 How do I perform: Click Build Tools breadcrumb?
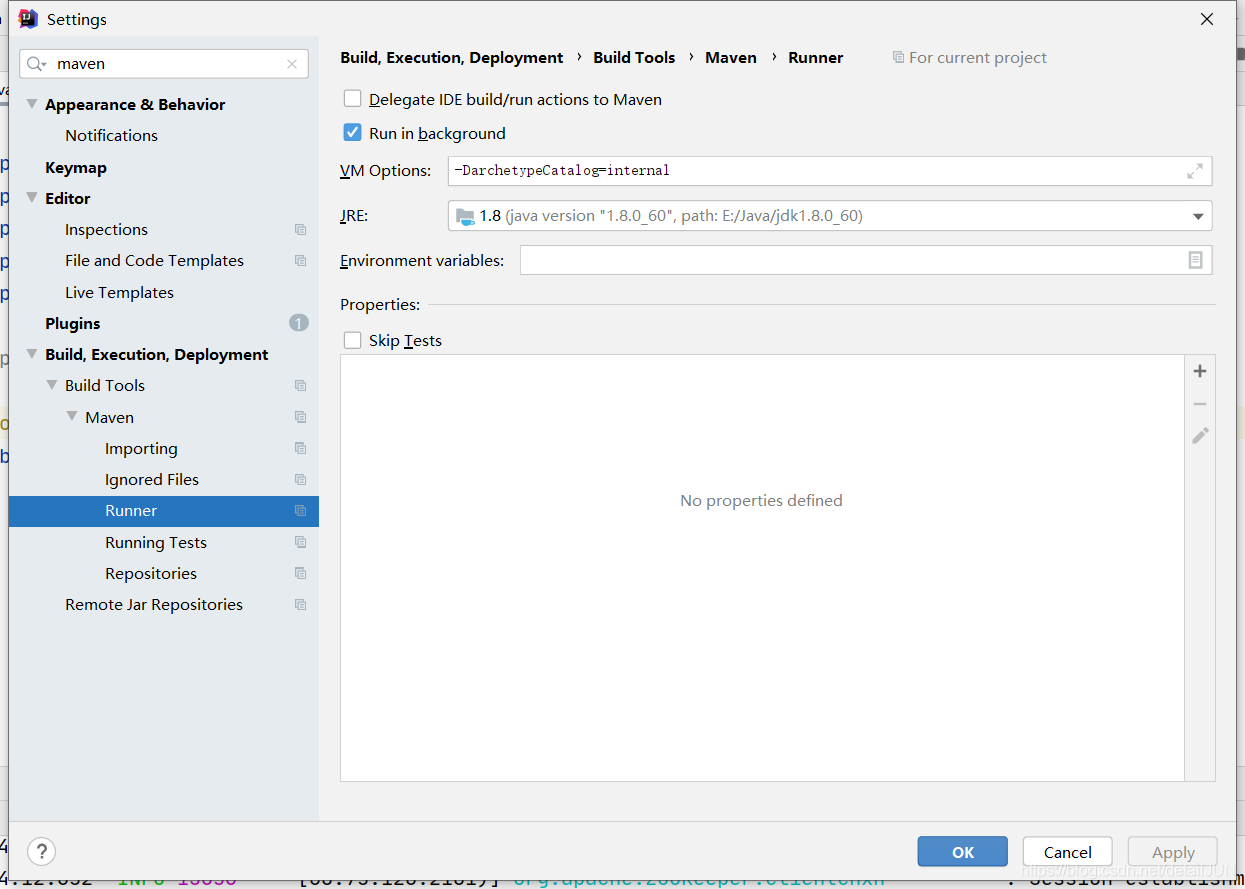click(634, 58)
